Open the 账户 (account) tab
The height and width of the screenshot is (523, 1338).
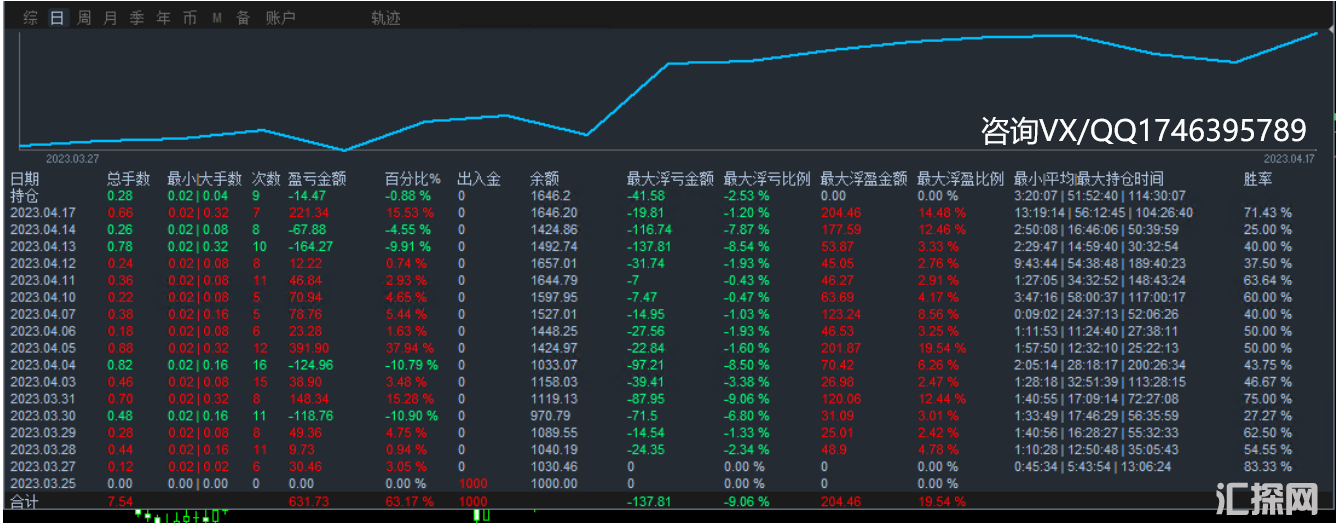281,18
